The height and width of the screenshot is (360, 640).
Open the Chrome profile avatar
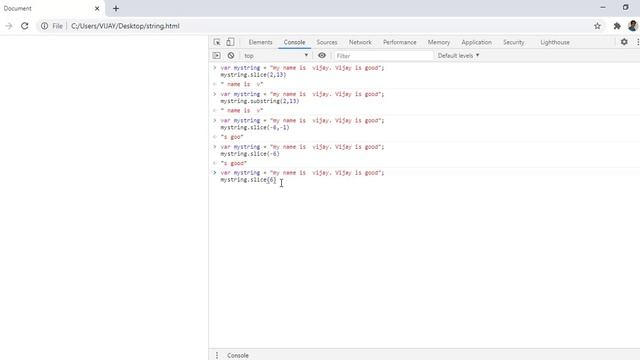tap(633, 26)
